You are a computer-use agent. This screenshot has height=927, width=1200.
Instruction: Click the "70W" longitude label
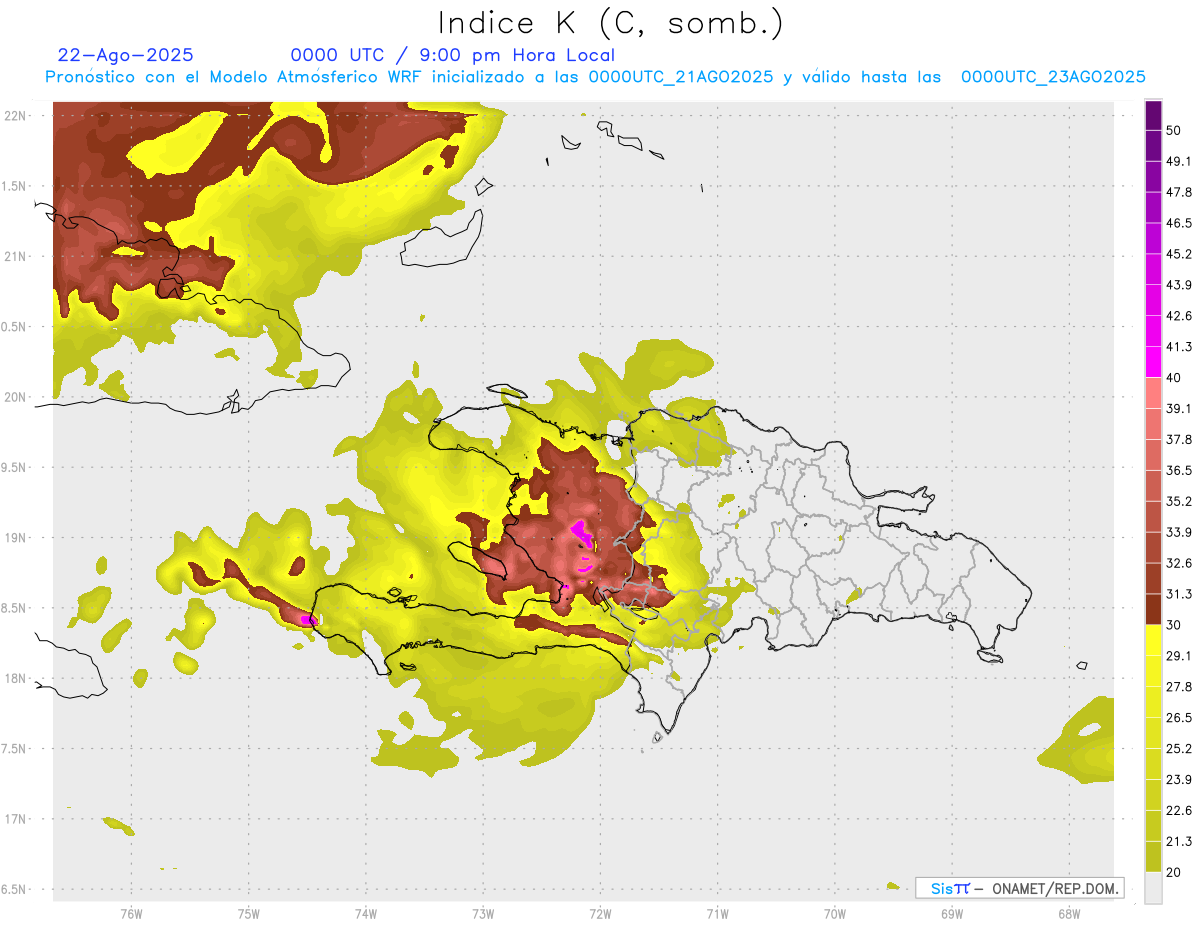834,914
